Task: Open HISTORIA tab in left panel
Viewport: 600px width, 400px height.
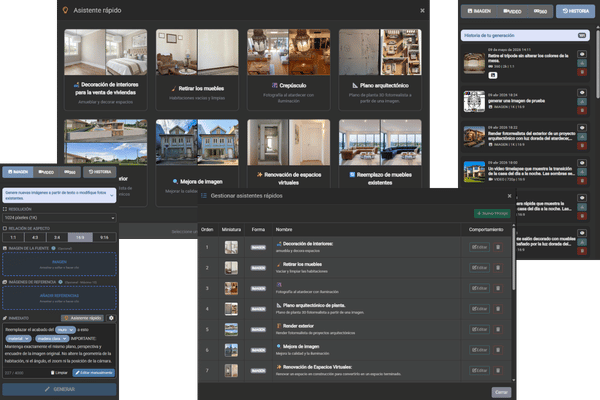Action: tap(99, 172)
